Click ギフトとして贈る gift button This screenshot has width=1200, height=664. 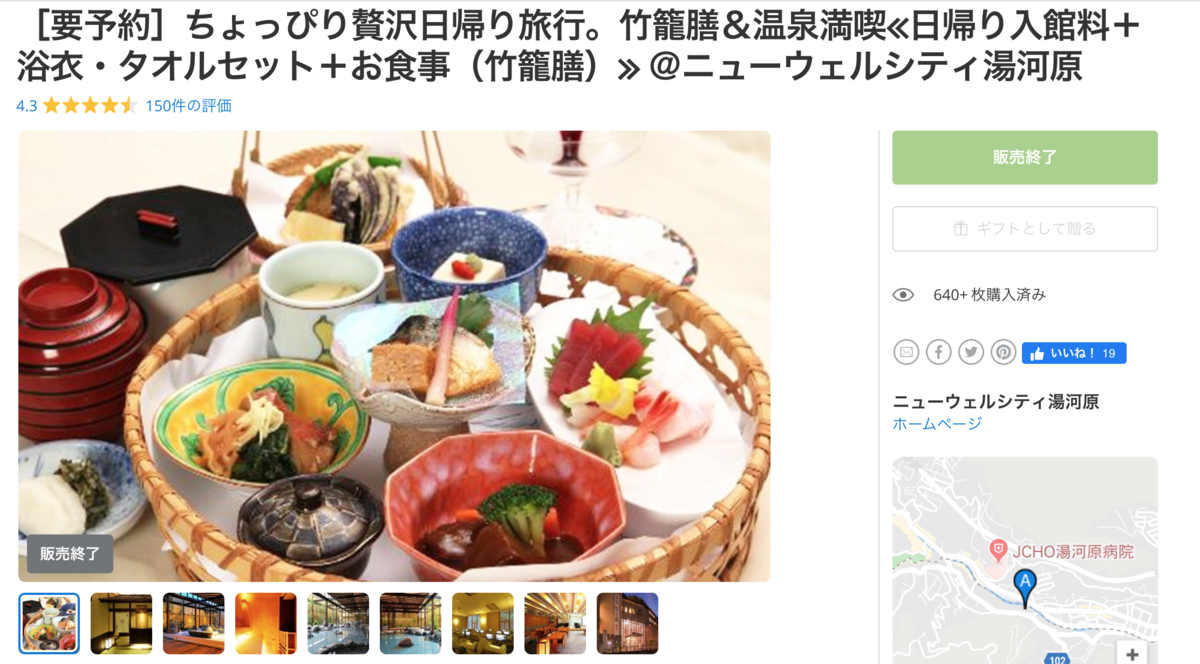[x=1025, y=228]
